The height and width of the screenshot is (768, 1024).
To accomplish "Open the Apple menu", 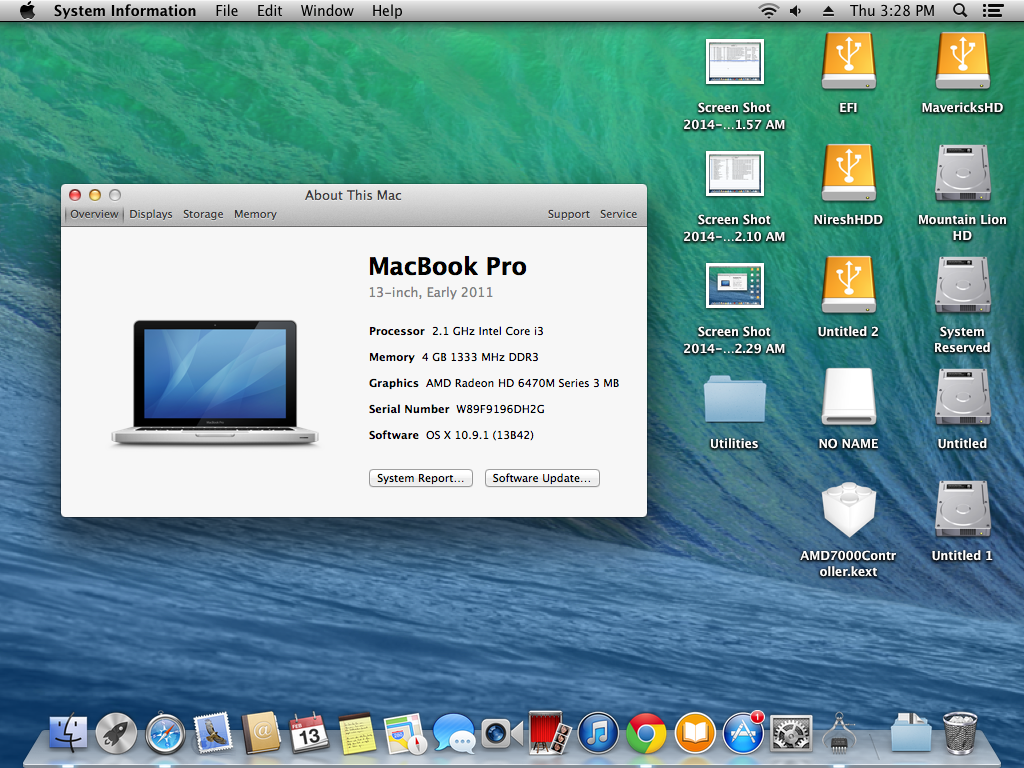I will (27, 10).
